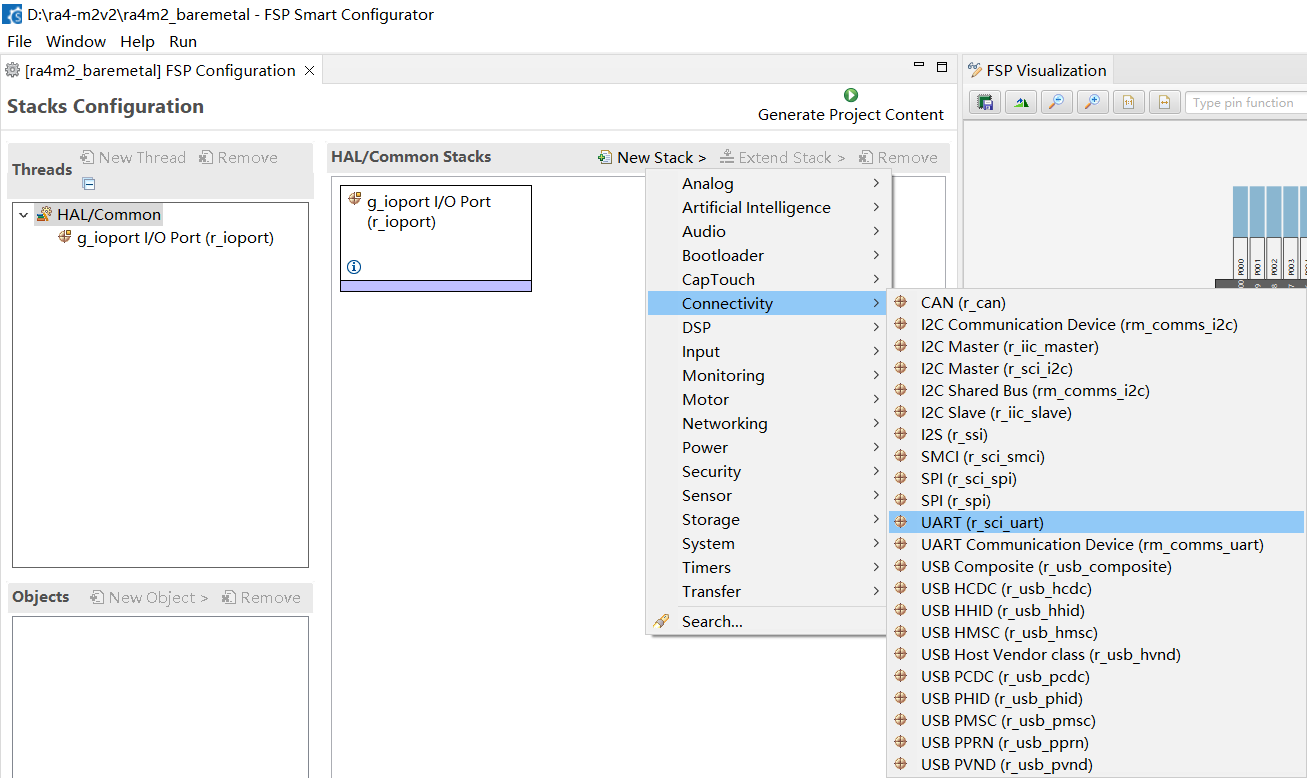
Task: Close the FSP Configuration tab
Action: [309, 70]
